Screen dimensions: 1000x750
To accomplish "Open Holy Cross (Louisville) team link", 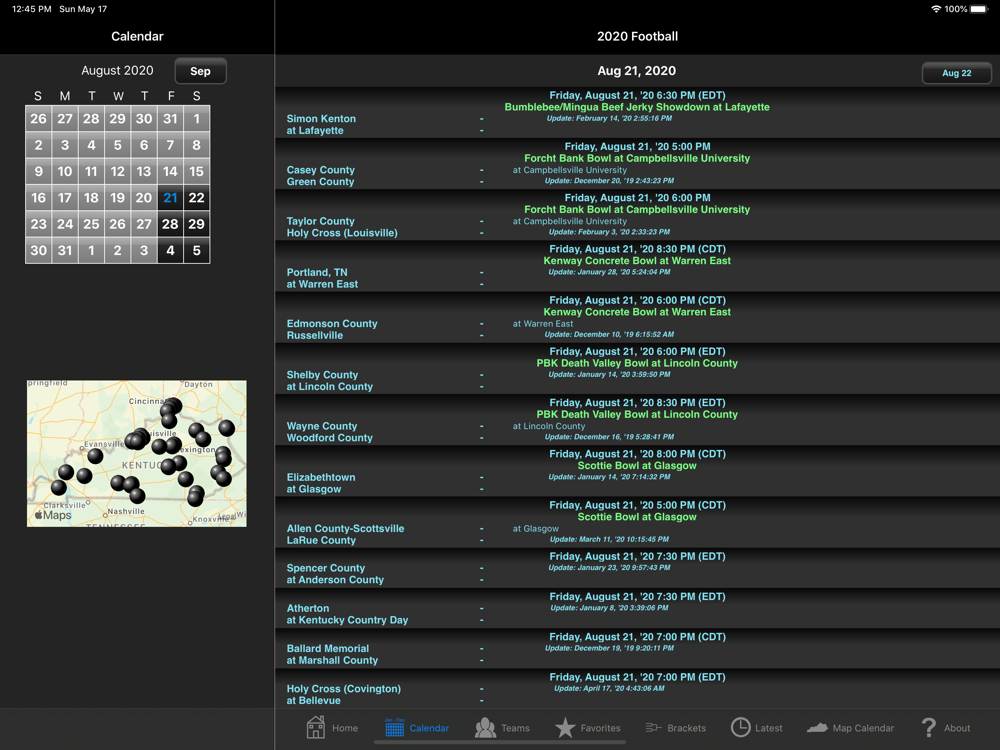I will 342,233.
